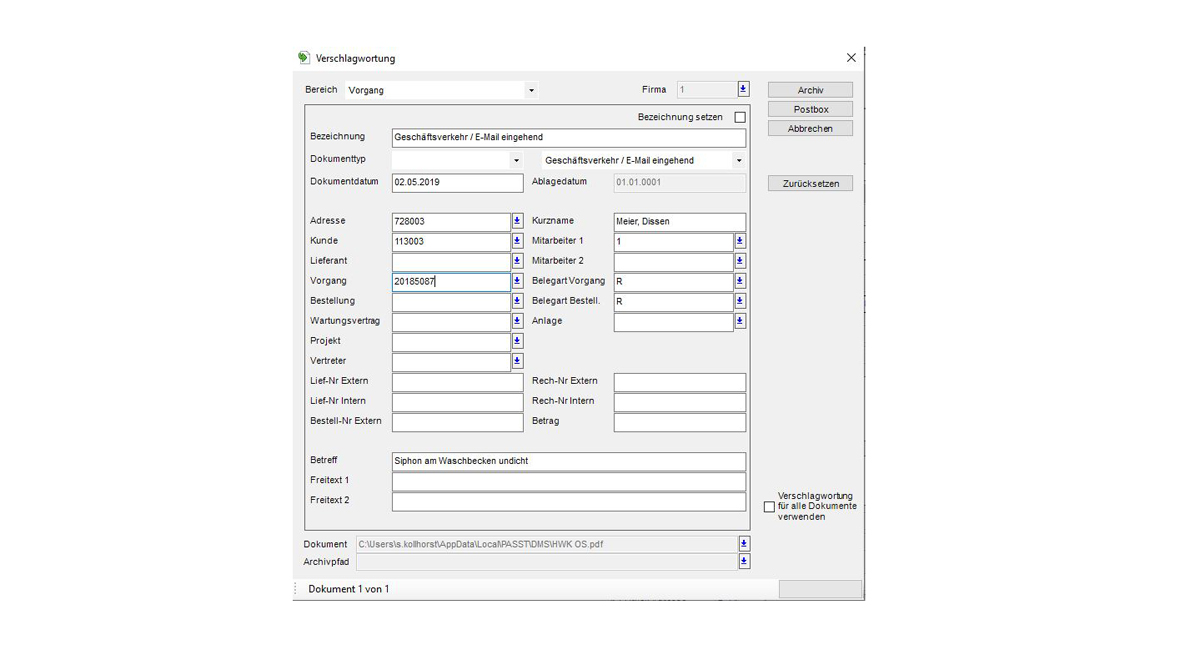This screenshot has width=1180, height=650.
Task: Click the Archiv button
Action: [x=810, y=90]
